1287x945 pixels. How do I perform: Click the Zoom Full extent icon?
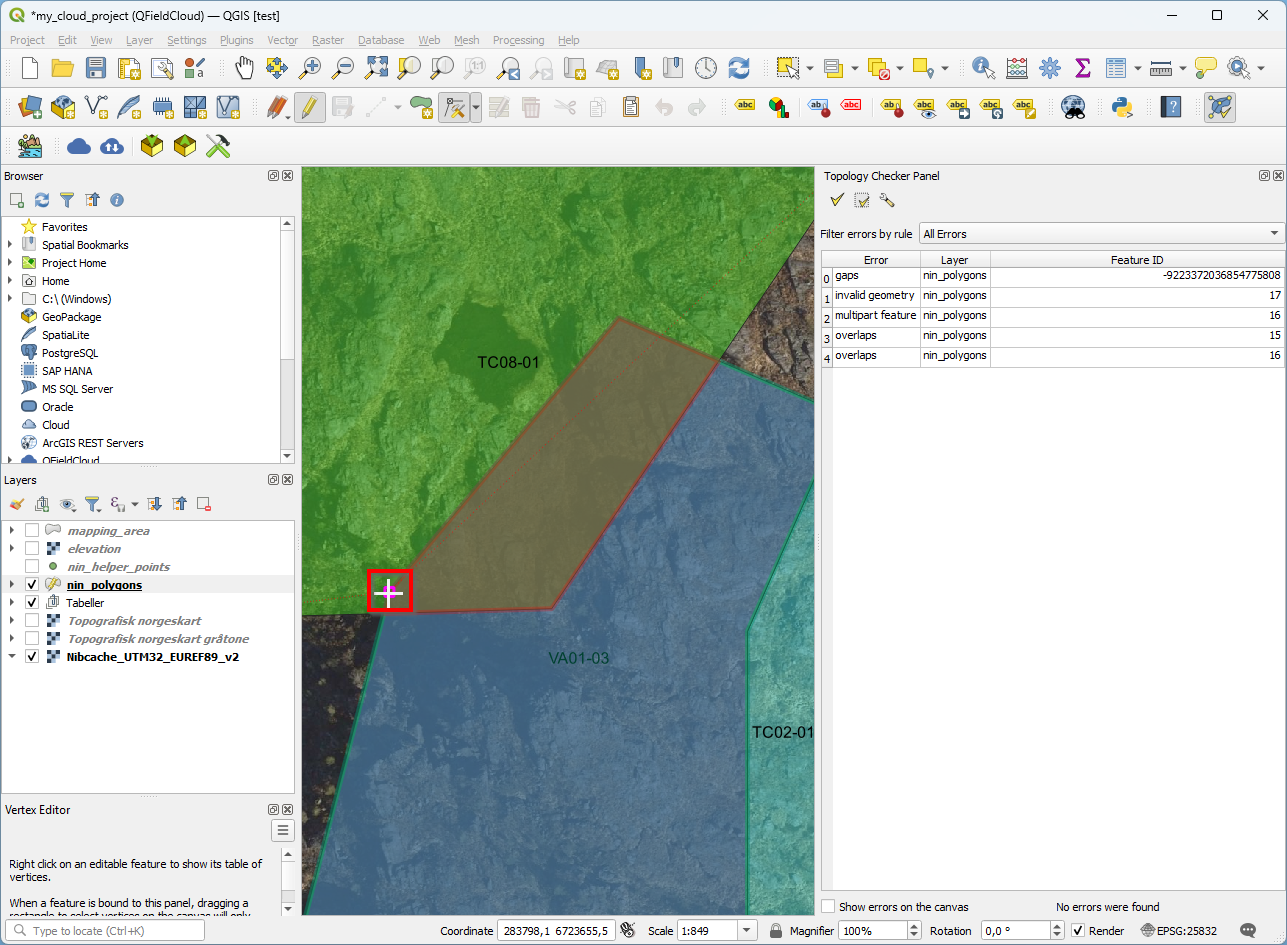(376, 68)
